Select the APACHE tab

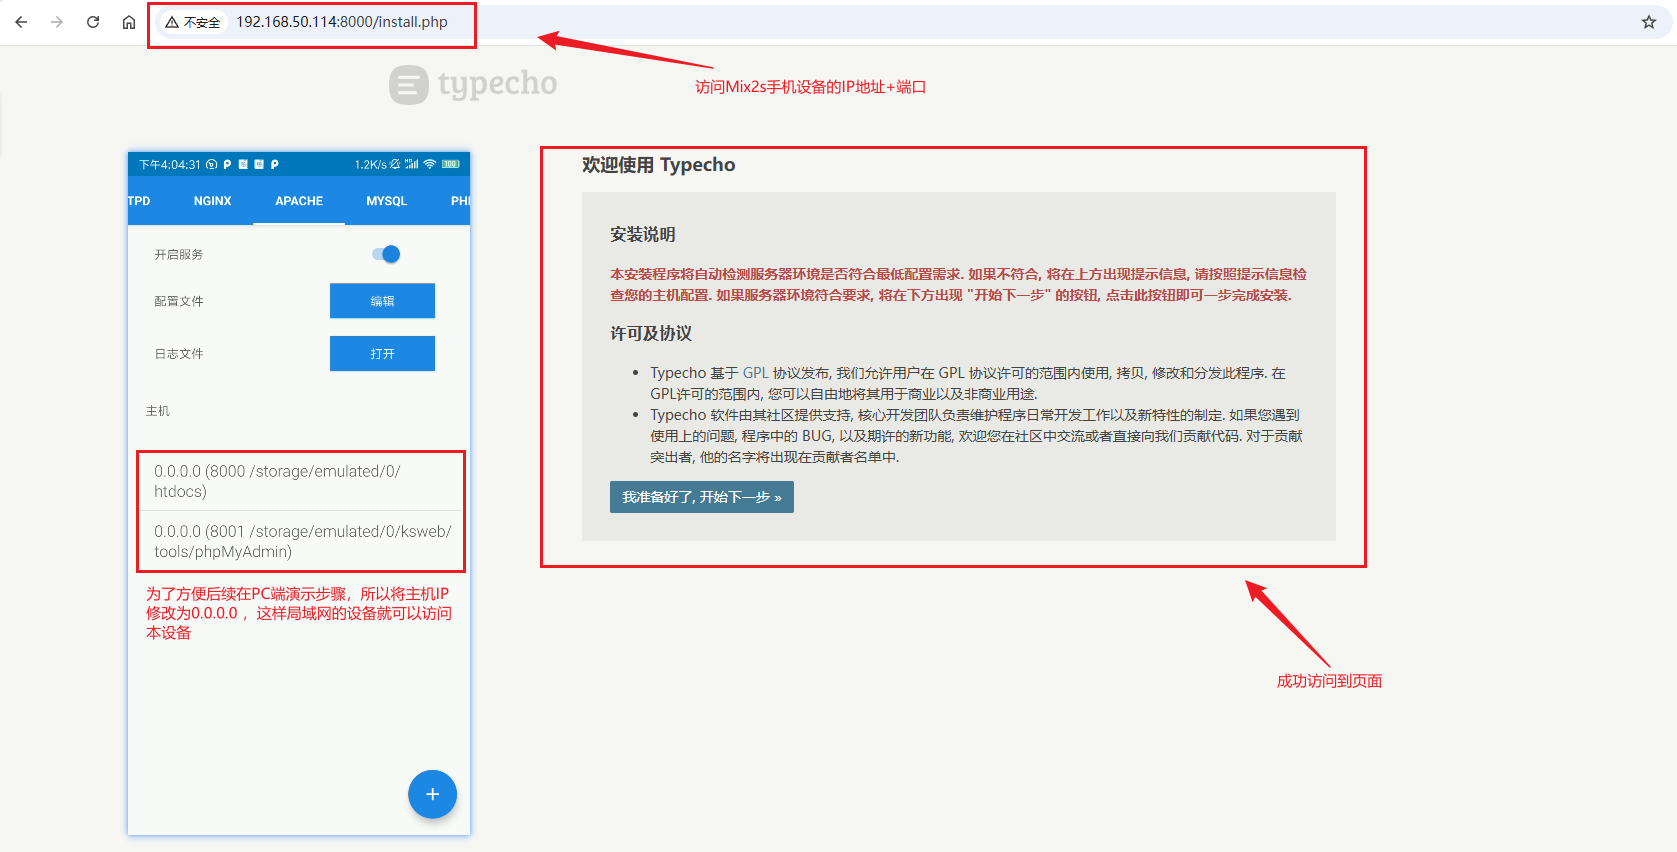pyautogui.click(x=299, y=201)
